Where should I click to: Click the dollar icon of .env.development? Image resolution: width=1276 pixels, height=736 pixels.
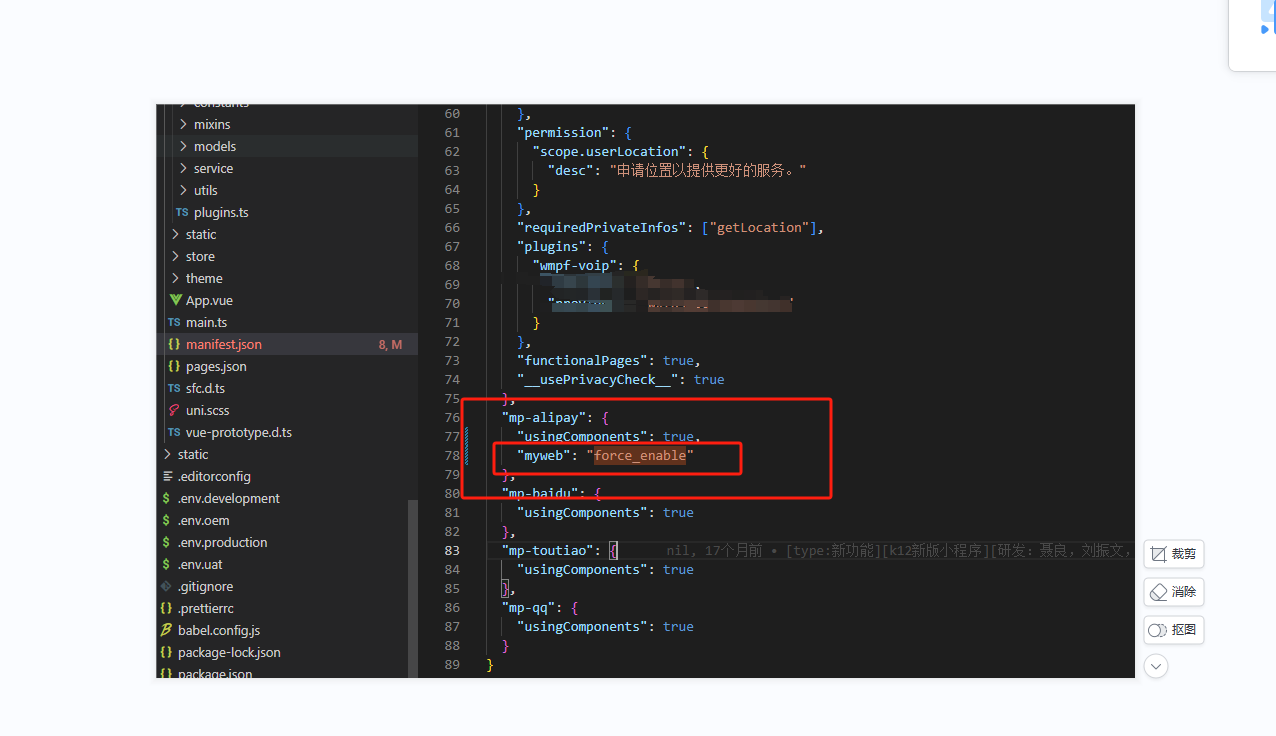167,498
